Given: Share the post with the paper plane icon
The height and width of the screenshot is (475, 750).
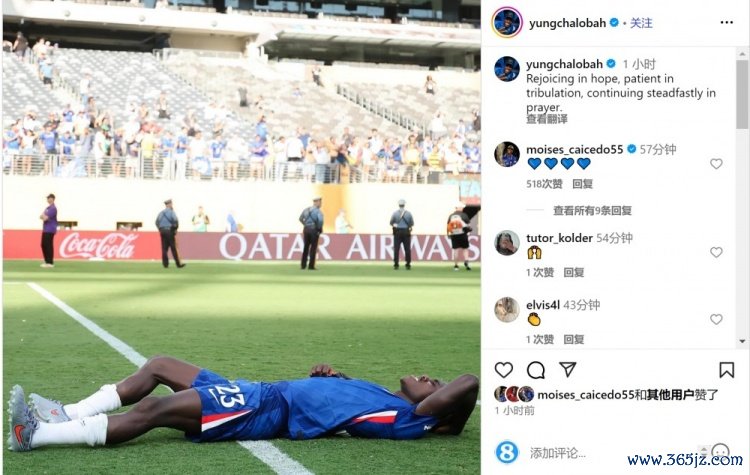Looking at the screenshot, I should coord(567,369).
